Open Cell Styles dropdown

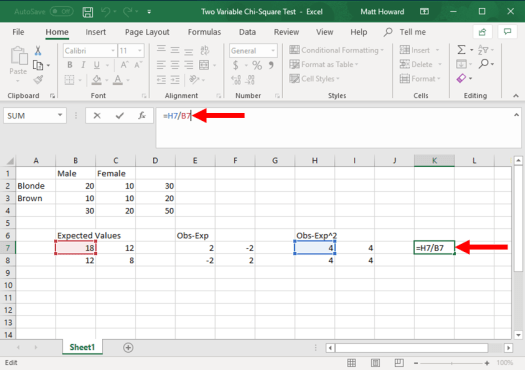tap(314, 79)
